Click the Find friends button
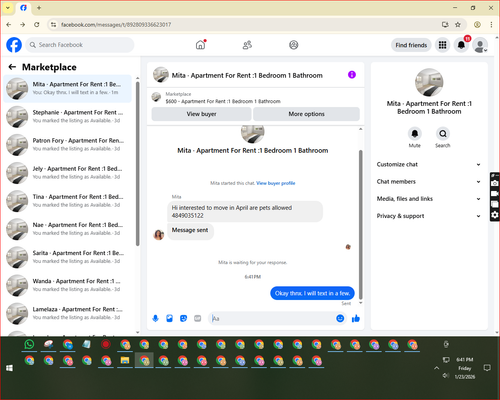The height and width of the screenshot is (400, 500). (x=411, y=45)
